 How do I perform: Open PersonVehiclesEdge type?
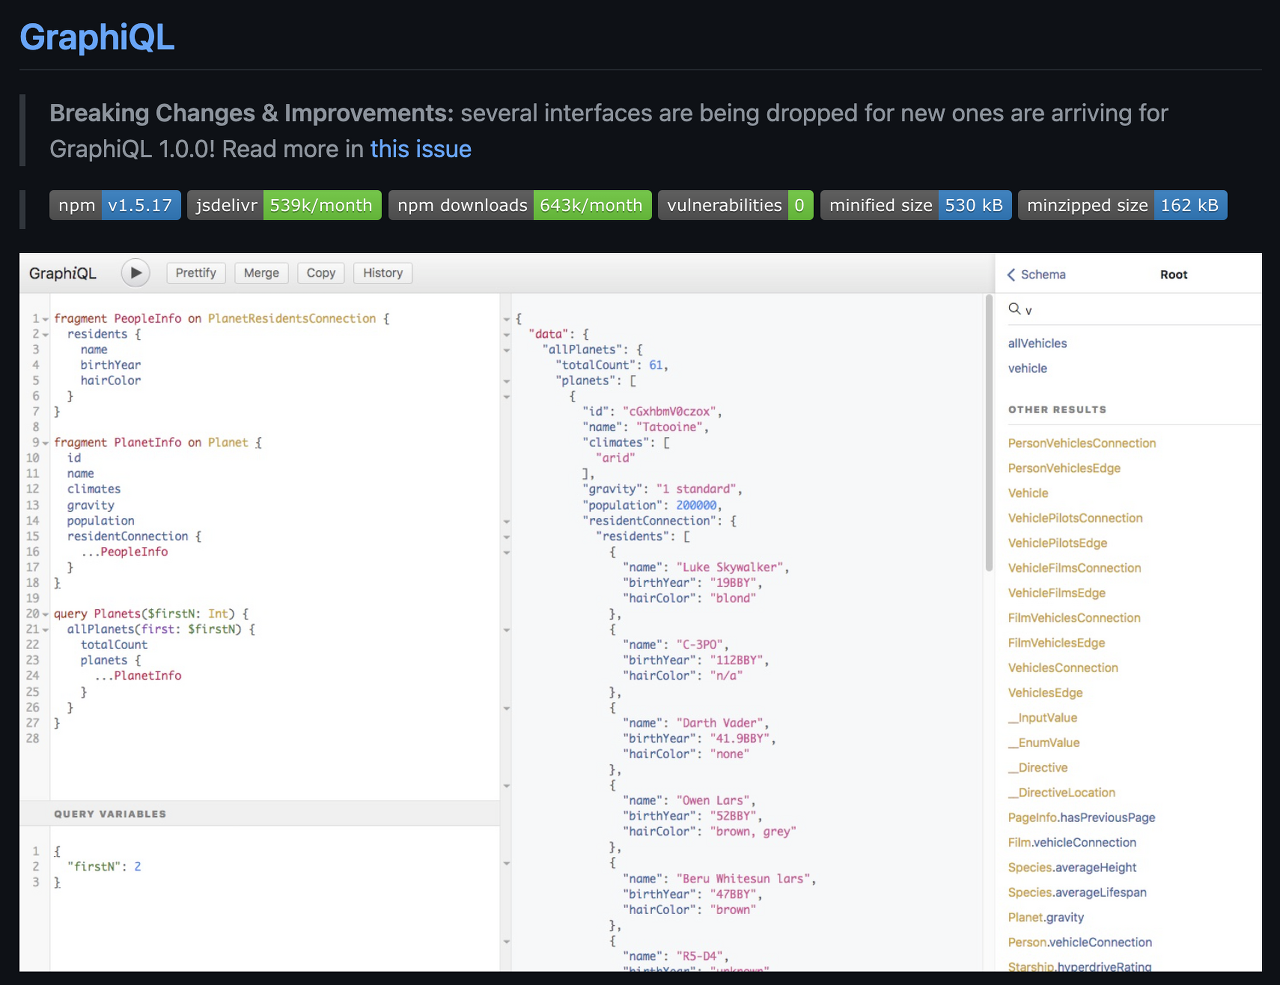pos(1064,468)
